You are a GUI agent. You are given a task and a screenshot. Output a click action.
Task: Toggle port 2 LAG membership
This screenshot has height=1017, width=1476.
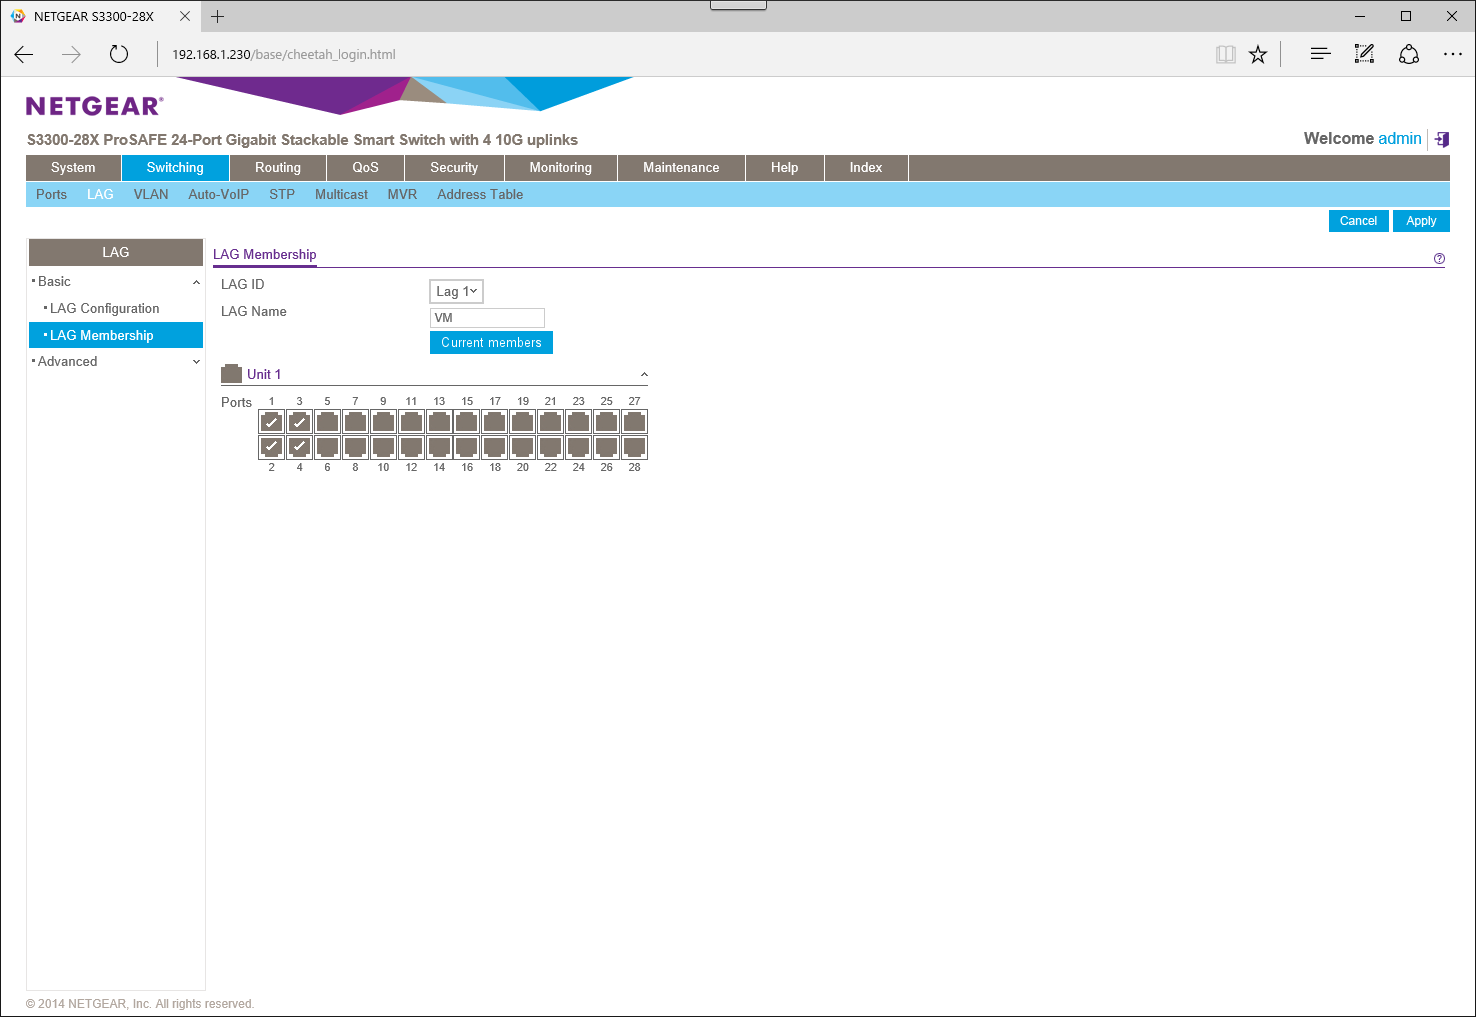(x=271, y=447)
